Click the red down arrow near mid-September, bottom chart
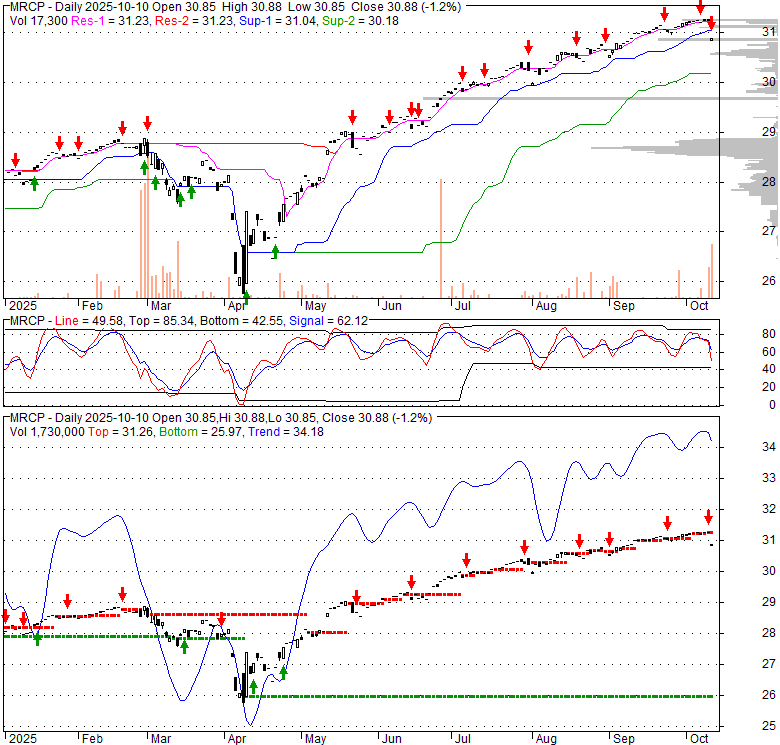 [x=667, y=522]
